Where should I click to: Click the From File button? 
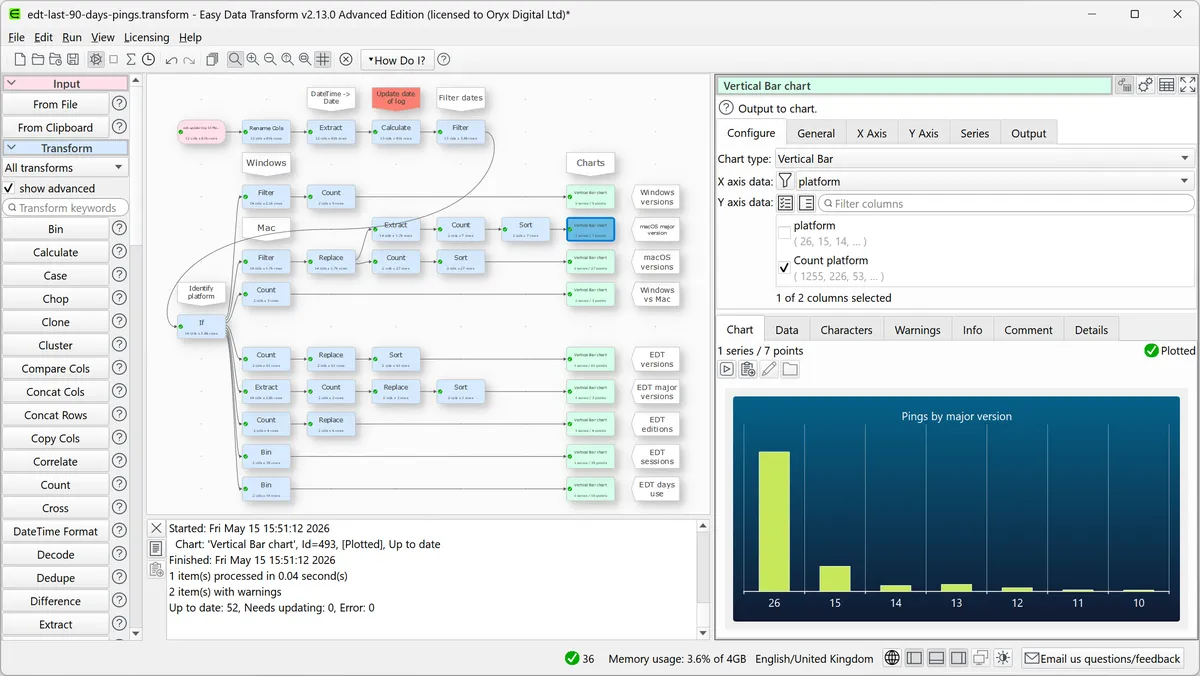[55, 104]
